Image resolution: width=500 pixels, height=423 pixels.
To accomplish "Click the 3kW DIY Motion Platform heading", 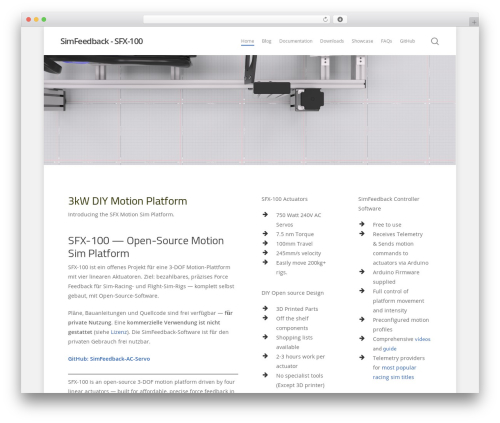I will click(128, 201).
